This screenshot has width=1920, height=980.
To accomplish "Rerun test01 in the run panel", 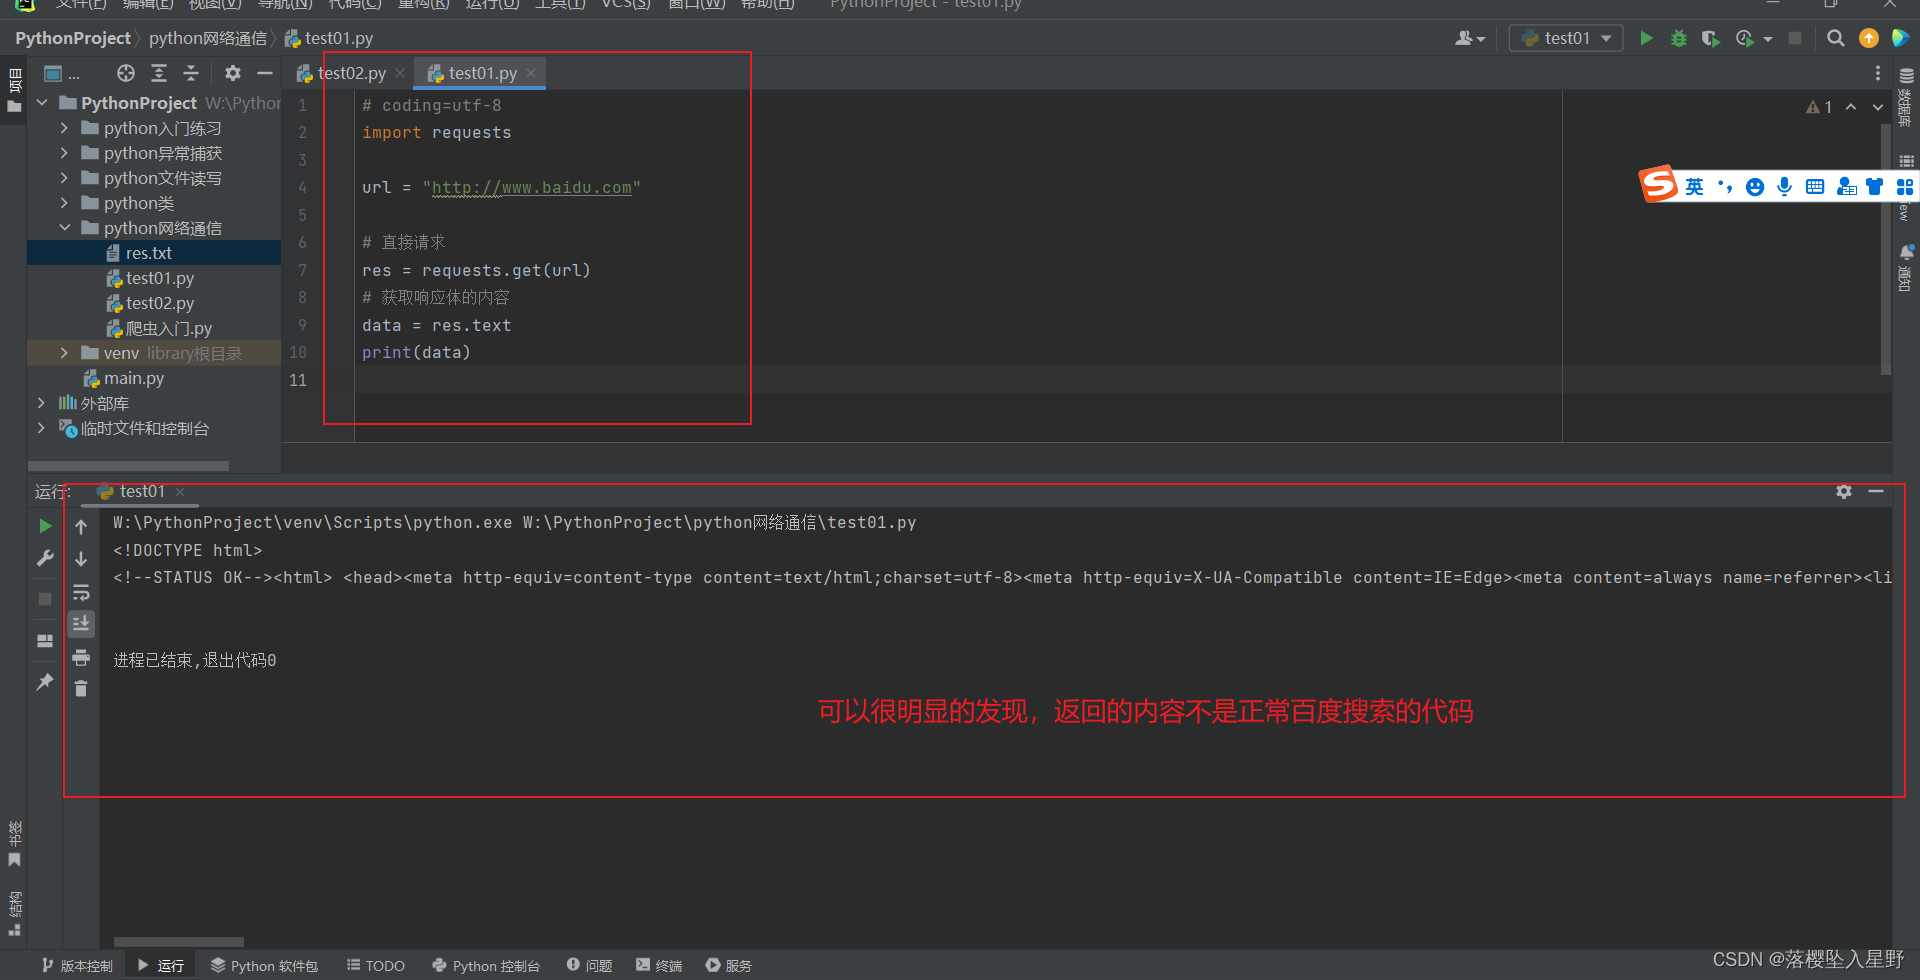I will click(x=45, y=526).
